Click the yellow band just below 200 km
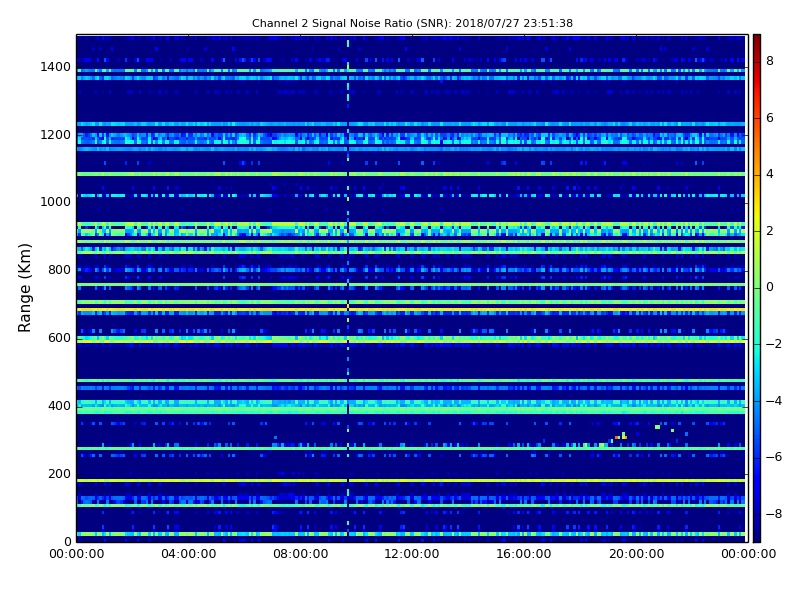This screenshot has height=600, width=800. point(411,481)
